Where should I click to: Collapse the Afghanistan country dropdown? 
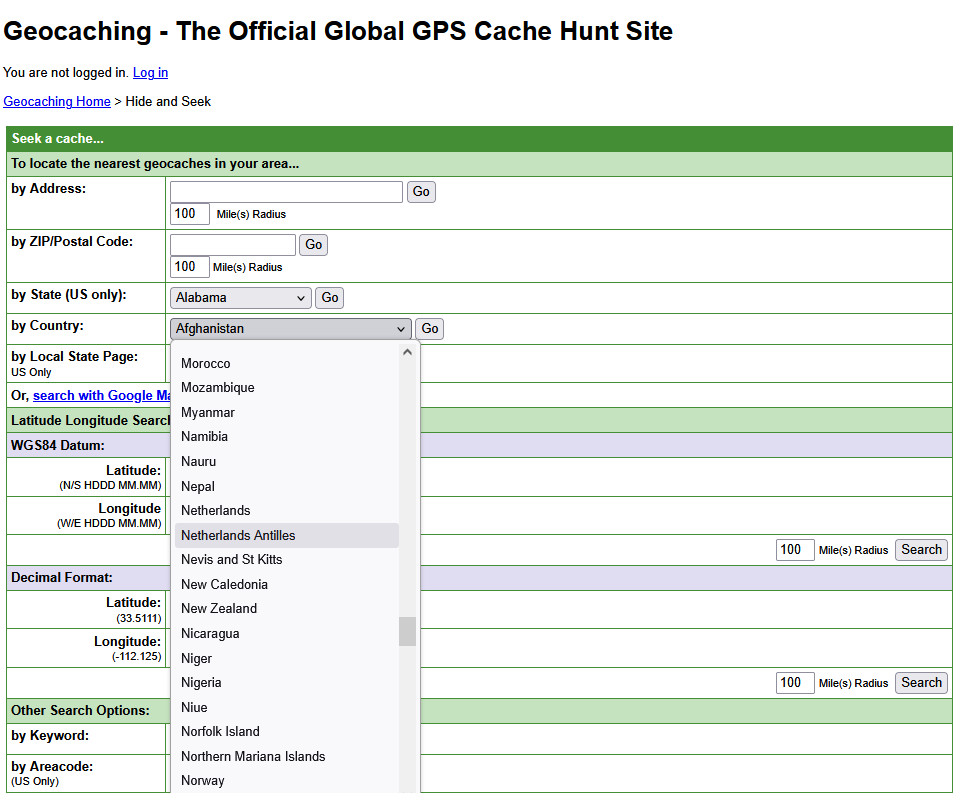point(290,329)
